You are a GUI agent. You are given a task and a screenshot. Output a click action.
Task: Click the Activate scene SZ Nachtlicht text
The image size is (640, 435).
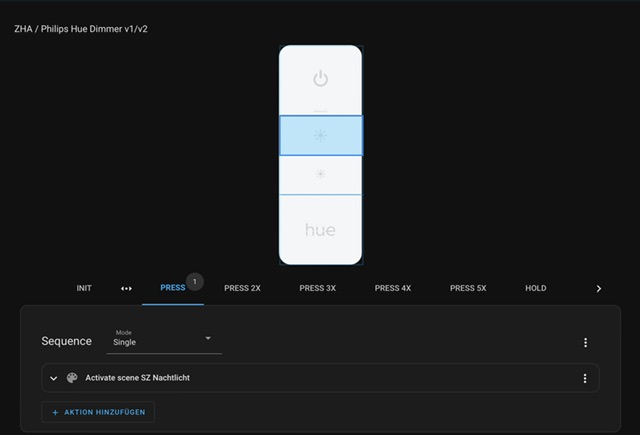click(138, 378)
